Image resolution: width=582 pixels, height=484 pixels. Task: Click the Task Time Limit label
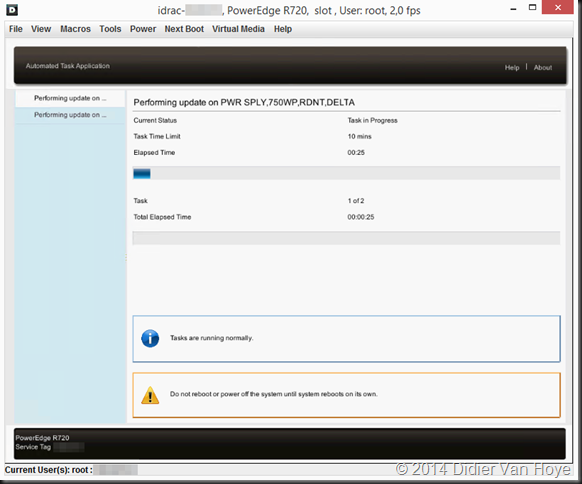click(x=157, y=137)
